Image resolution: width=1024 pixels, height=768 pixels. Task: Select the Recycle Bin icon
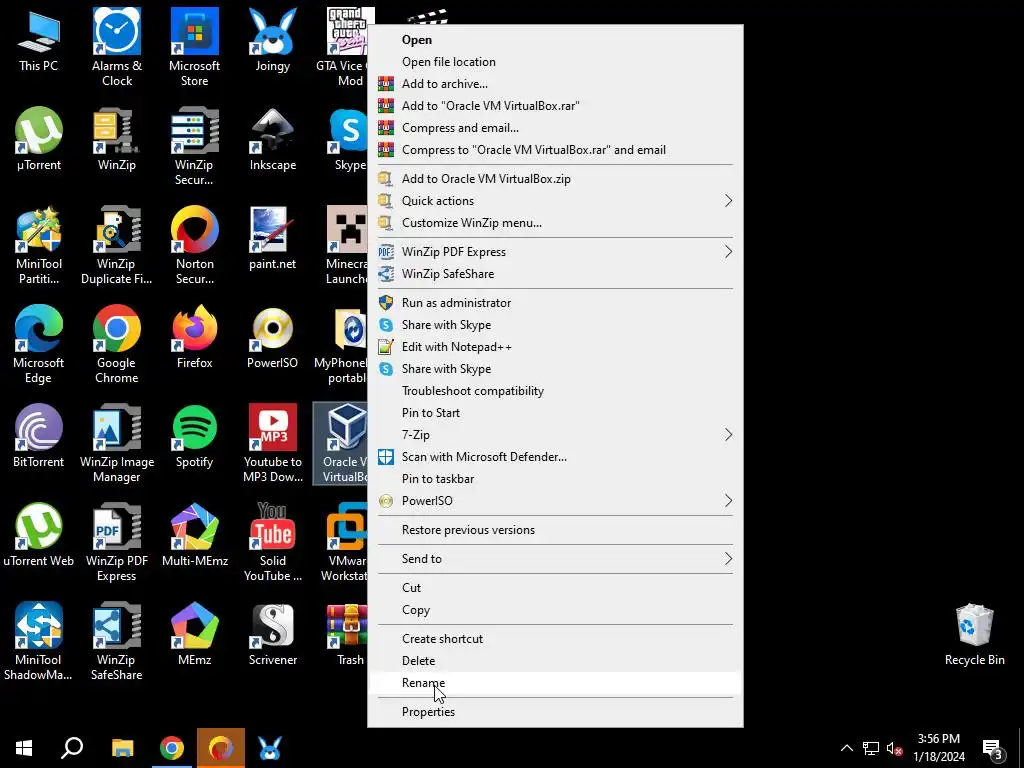tap(974, 634)
